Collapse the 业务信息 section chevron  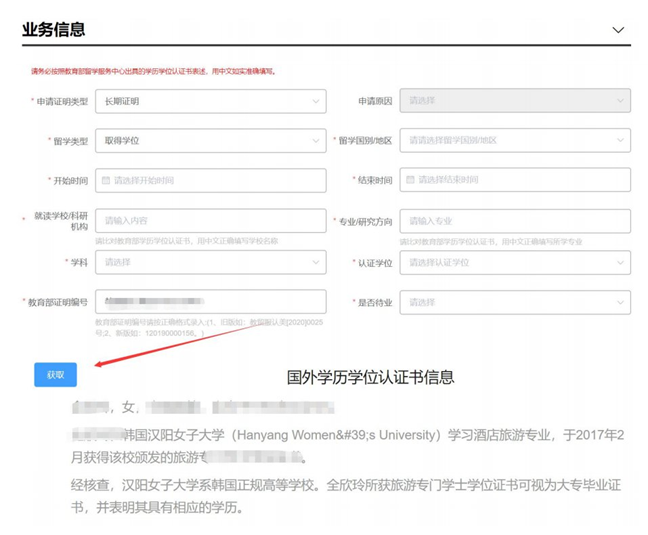(618, 30)
